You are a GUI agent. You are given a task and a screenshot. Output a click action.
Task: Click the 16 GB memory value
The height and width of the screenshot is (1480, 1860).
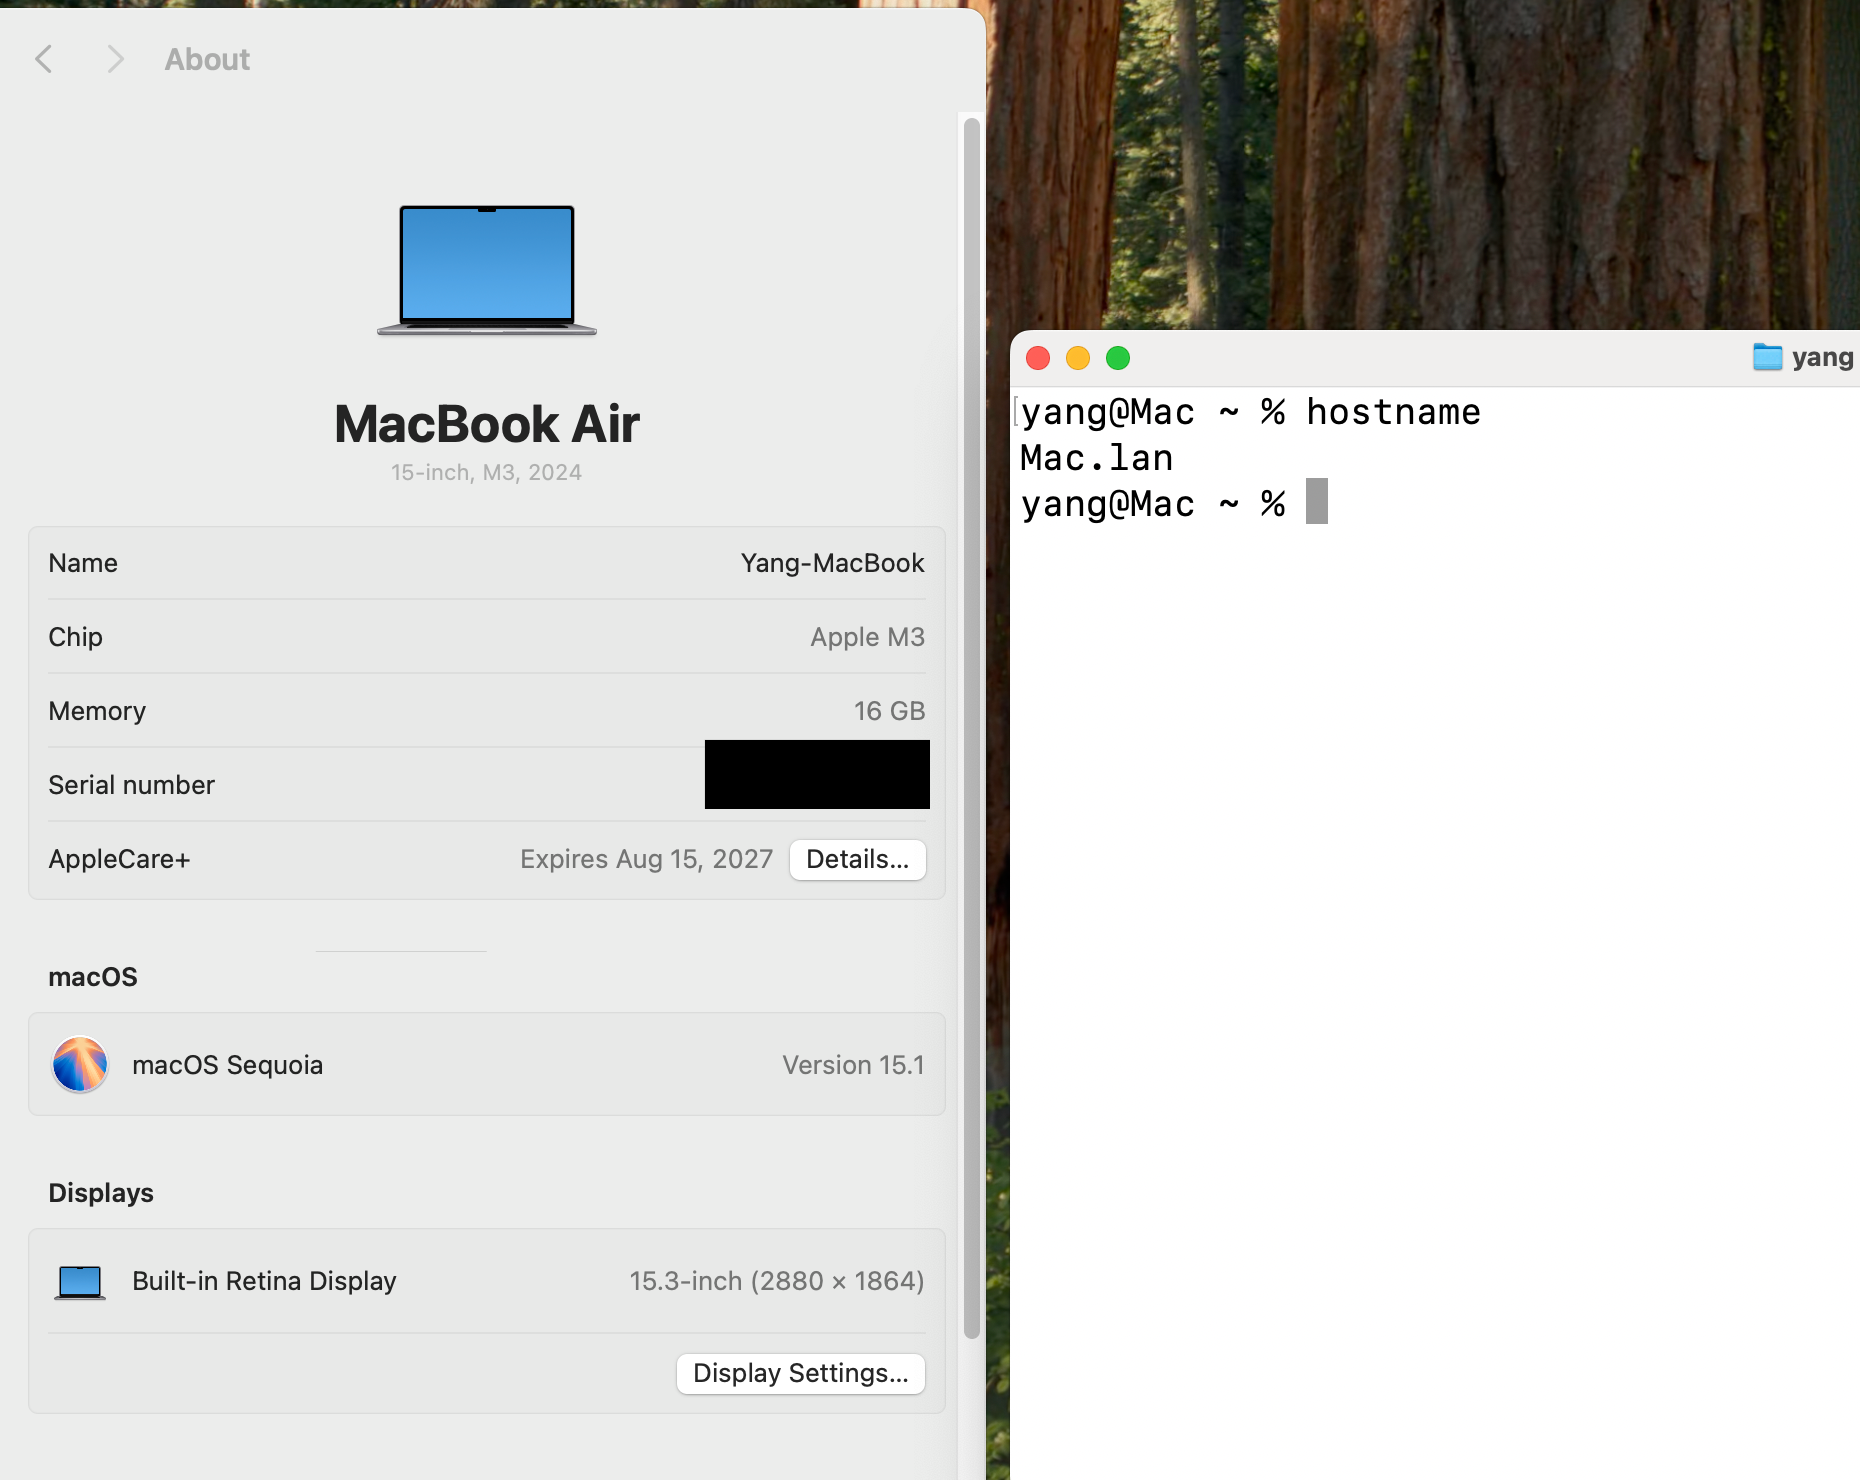pyautogui.click(x=890, y=711)
